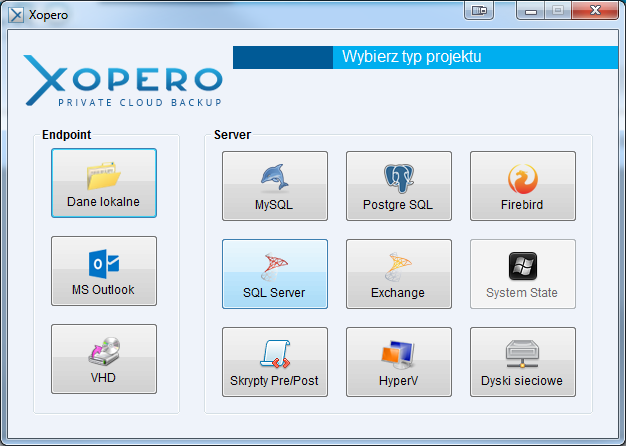Close the Xopero window

(x=595, y=10)
